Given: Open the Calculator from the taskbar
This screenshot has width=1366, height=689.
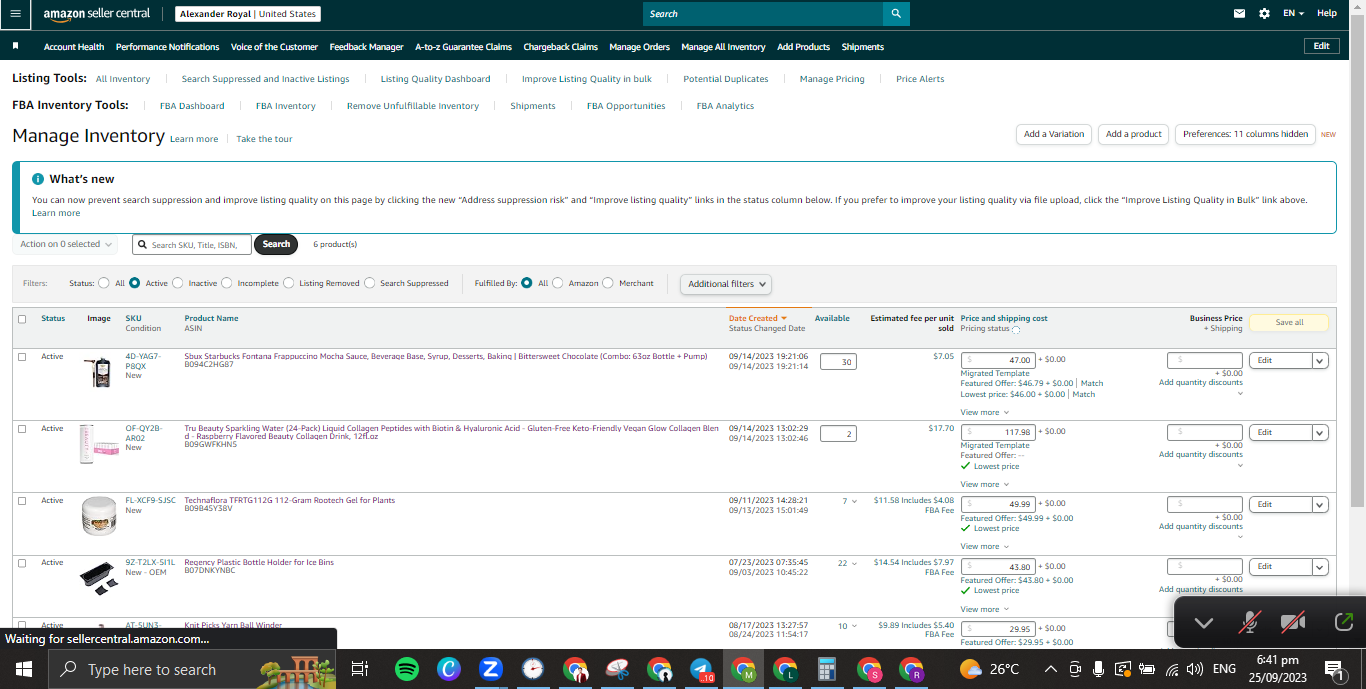Looking at the screenshot, I should click(827, 669).
